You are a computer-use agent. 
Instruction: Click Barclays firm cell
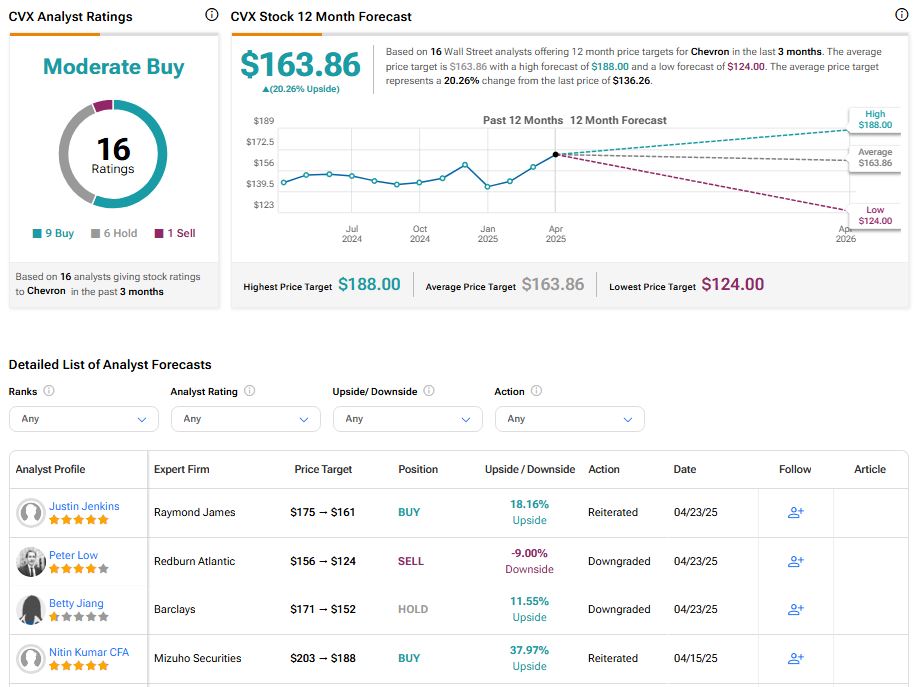[174, 610]
